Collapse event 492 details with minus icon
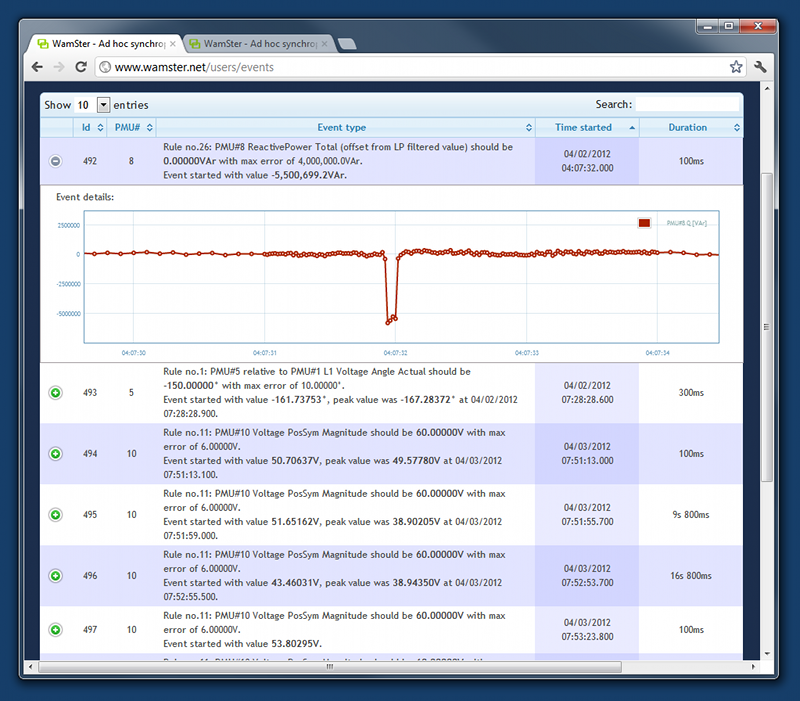800x701 pixels. point(56,161)
